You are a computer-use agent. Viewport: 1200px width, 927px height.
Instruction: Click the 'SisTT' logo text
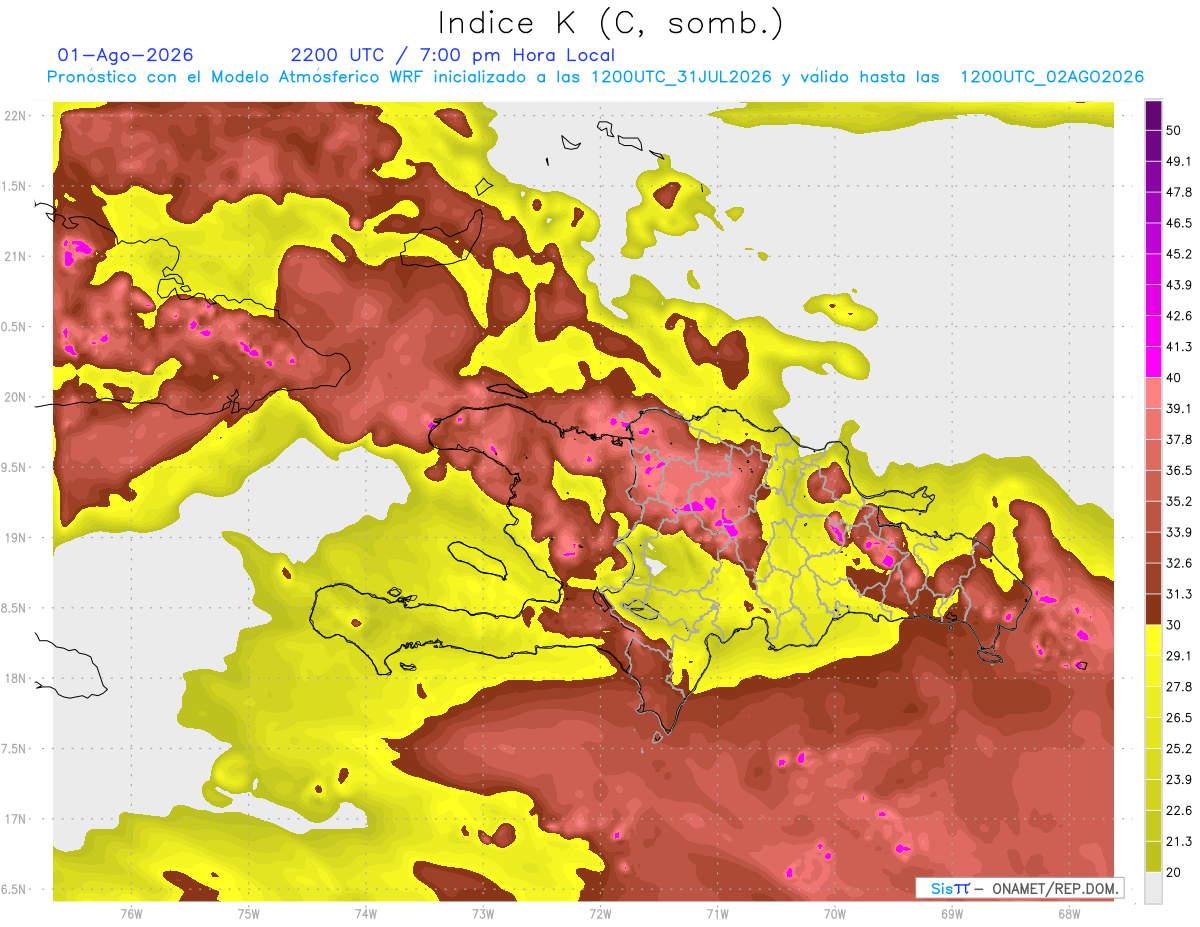pyautogui.click(x=950, y=888)
